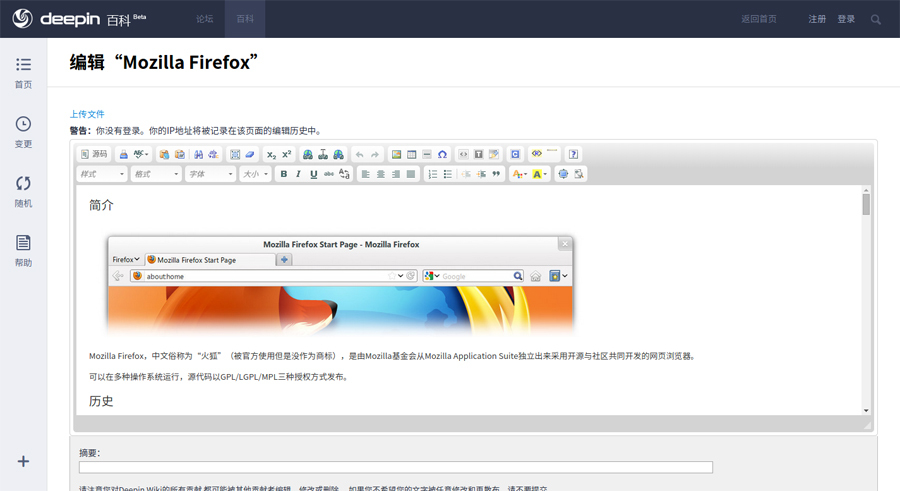Screen dimensions: 900x491
Task: Click the redo arrow
Action: click(x=375, y=154)
